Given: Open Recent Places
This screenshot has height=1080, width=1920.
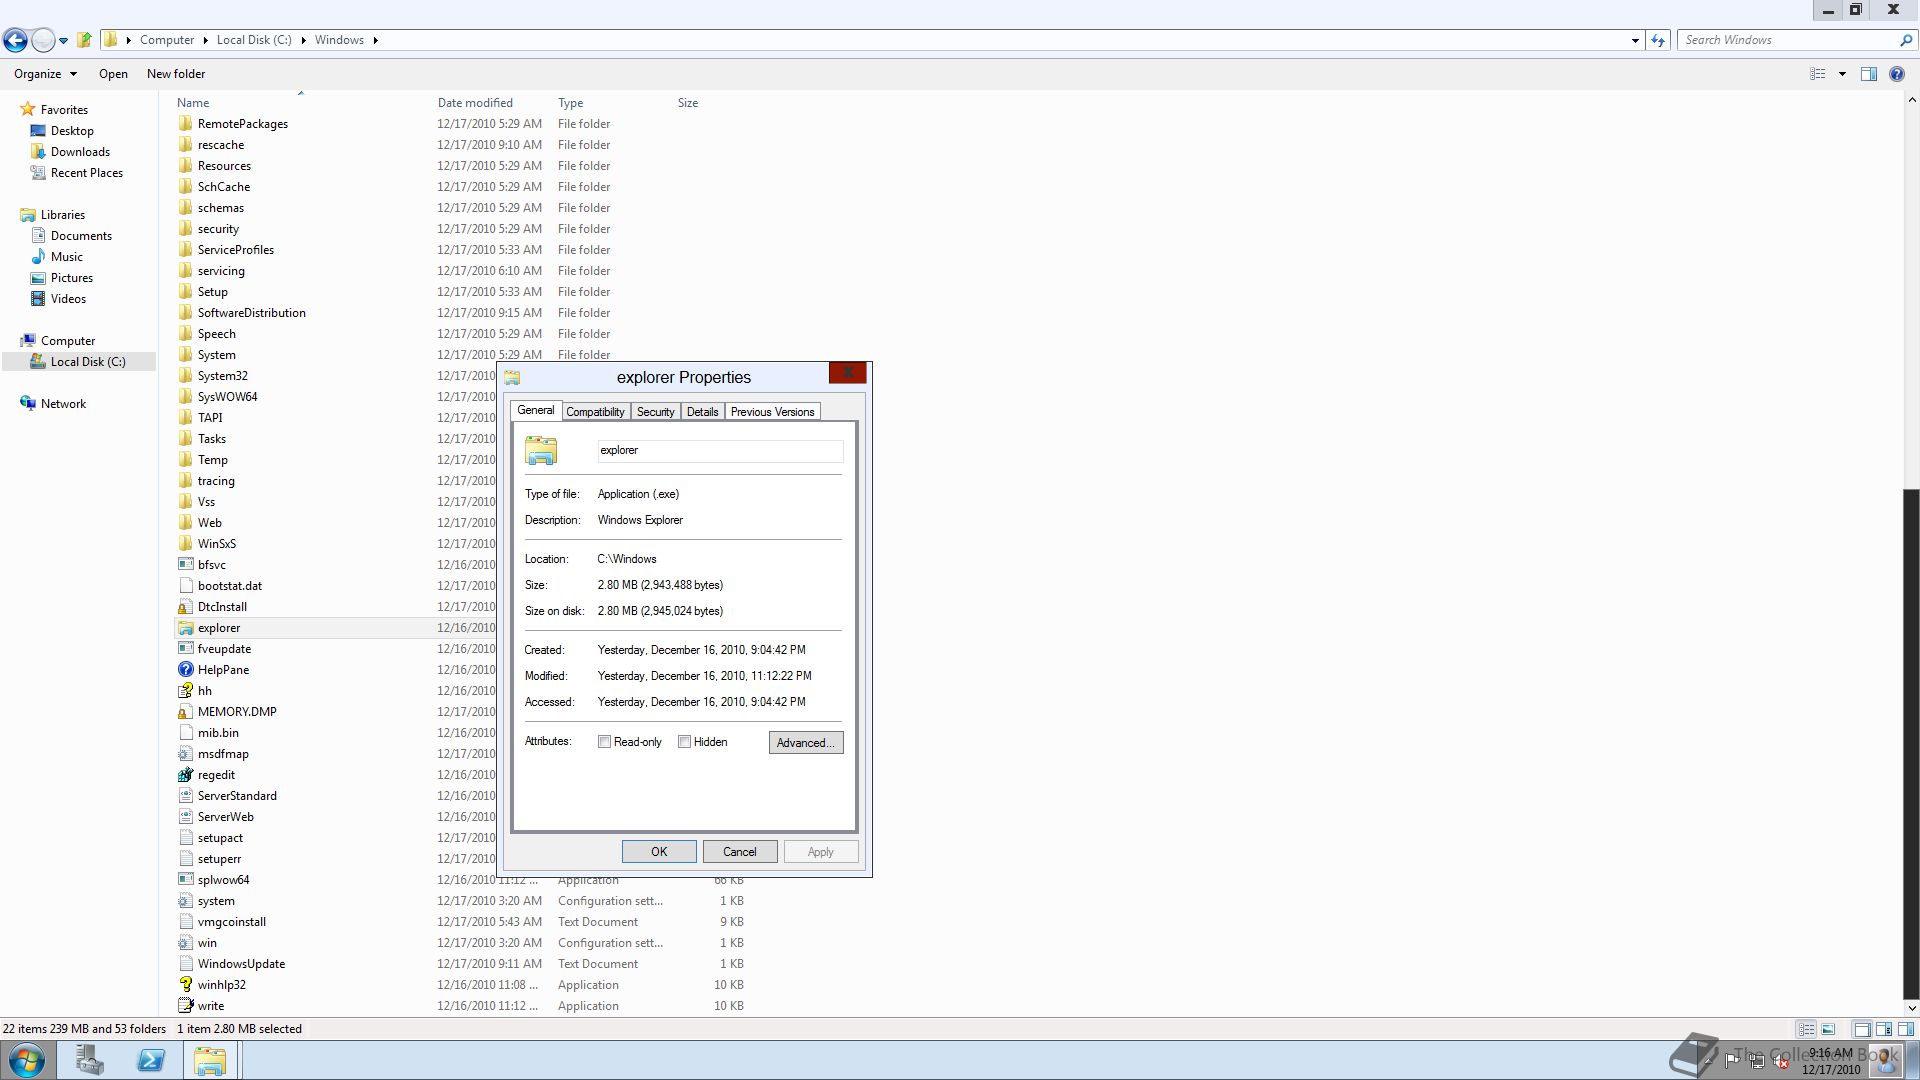Looking at the screenshot, I should pyautogui.click(x=87, y=173).
